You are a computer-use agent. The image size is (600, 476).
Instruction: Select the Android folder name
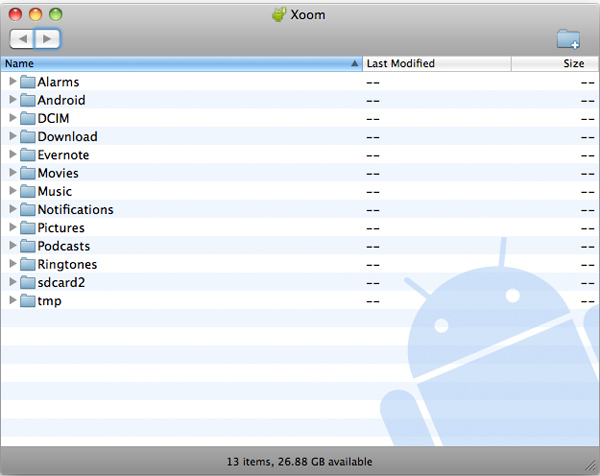[61, 100]
